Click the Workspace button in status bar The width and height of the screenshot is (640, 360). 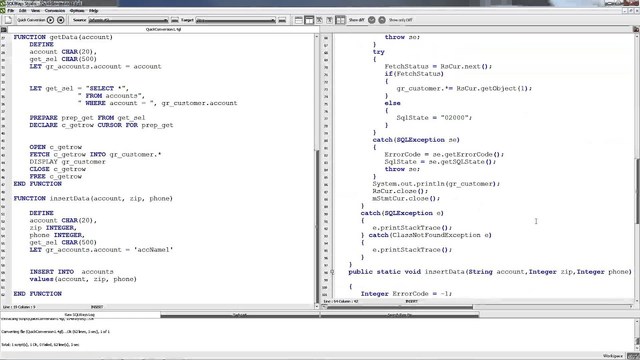[612, 356]
